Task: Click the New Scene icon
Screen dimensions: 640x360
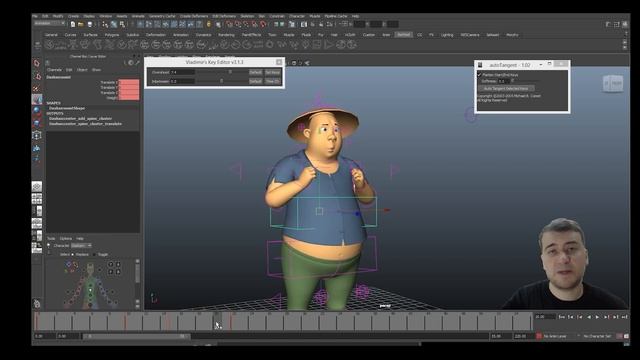Action: (73, 24)
